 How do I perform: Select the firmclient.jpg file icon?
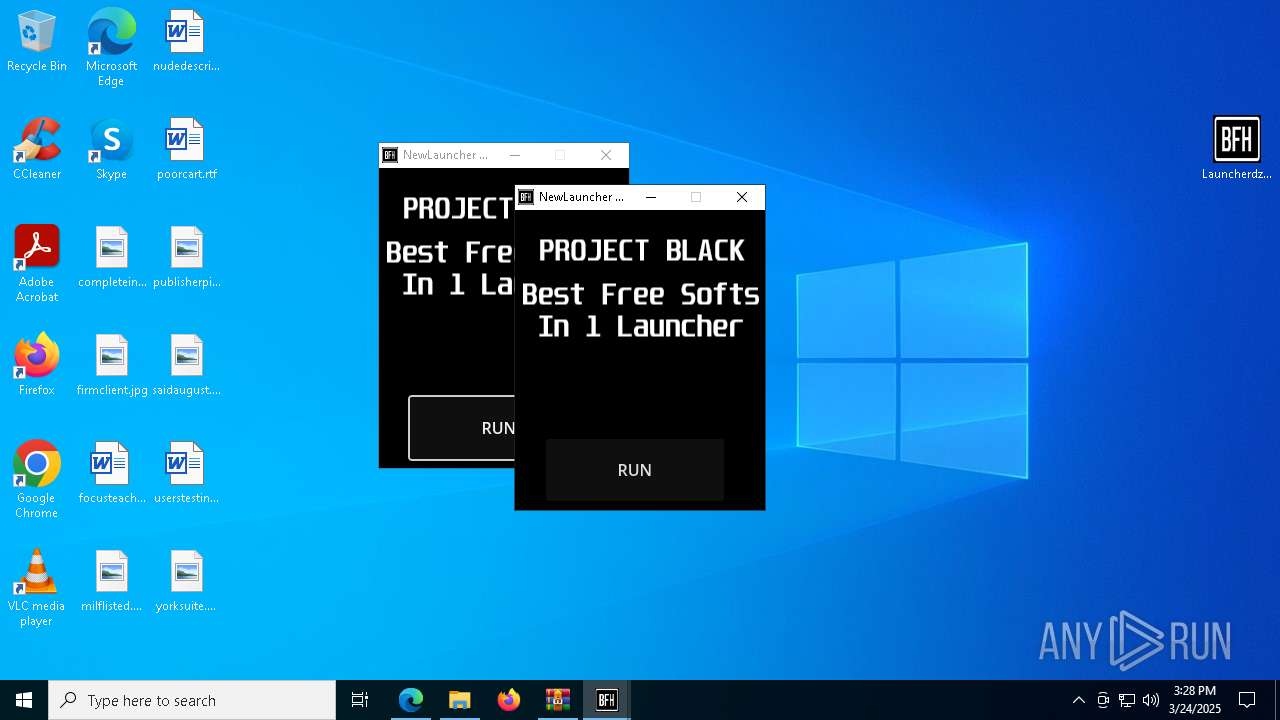[111, 366]
